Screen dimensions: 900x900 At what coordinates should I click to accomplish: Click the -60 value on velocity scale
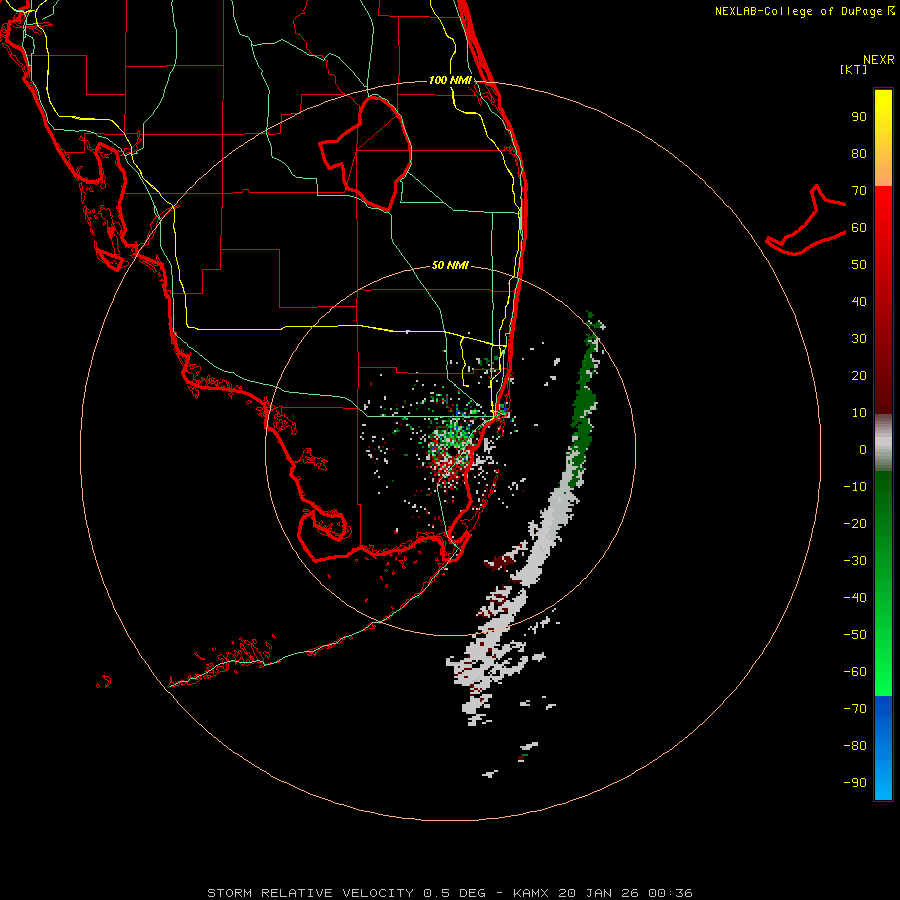pyautogui.click(x=855, y=672)
